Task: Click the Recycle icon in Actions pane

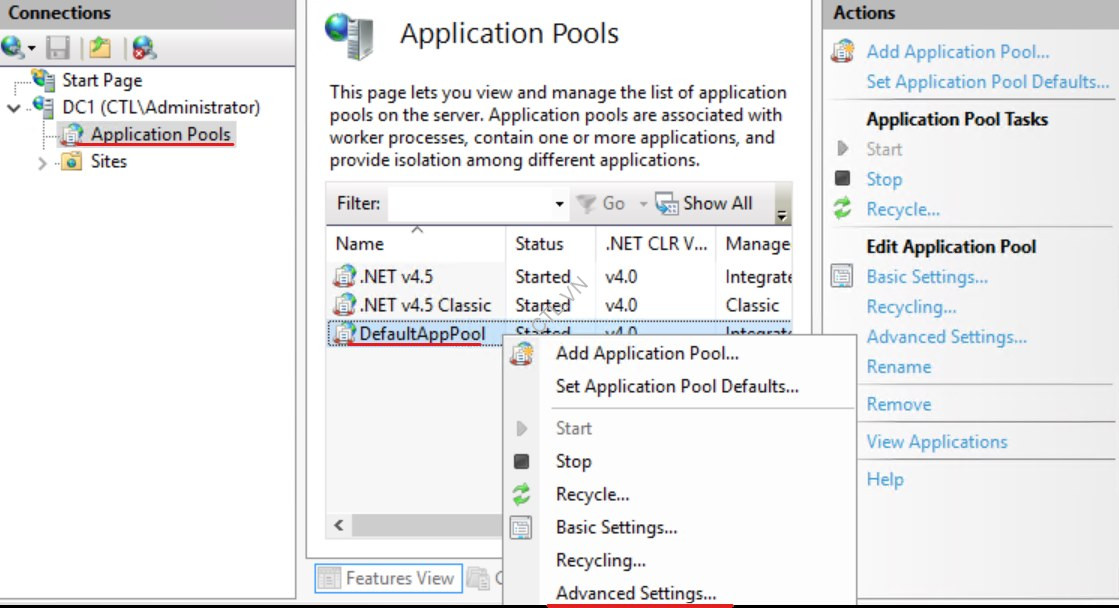Action: tap(843, 209)
